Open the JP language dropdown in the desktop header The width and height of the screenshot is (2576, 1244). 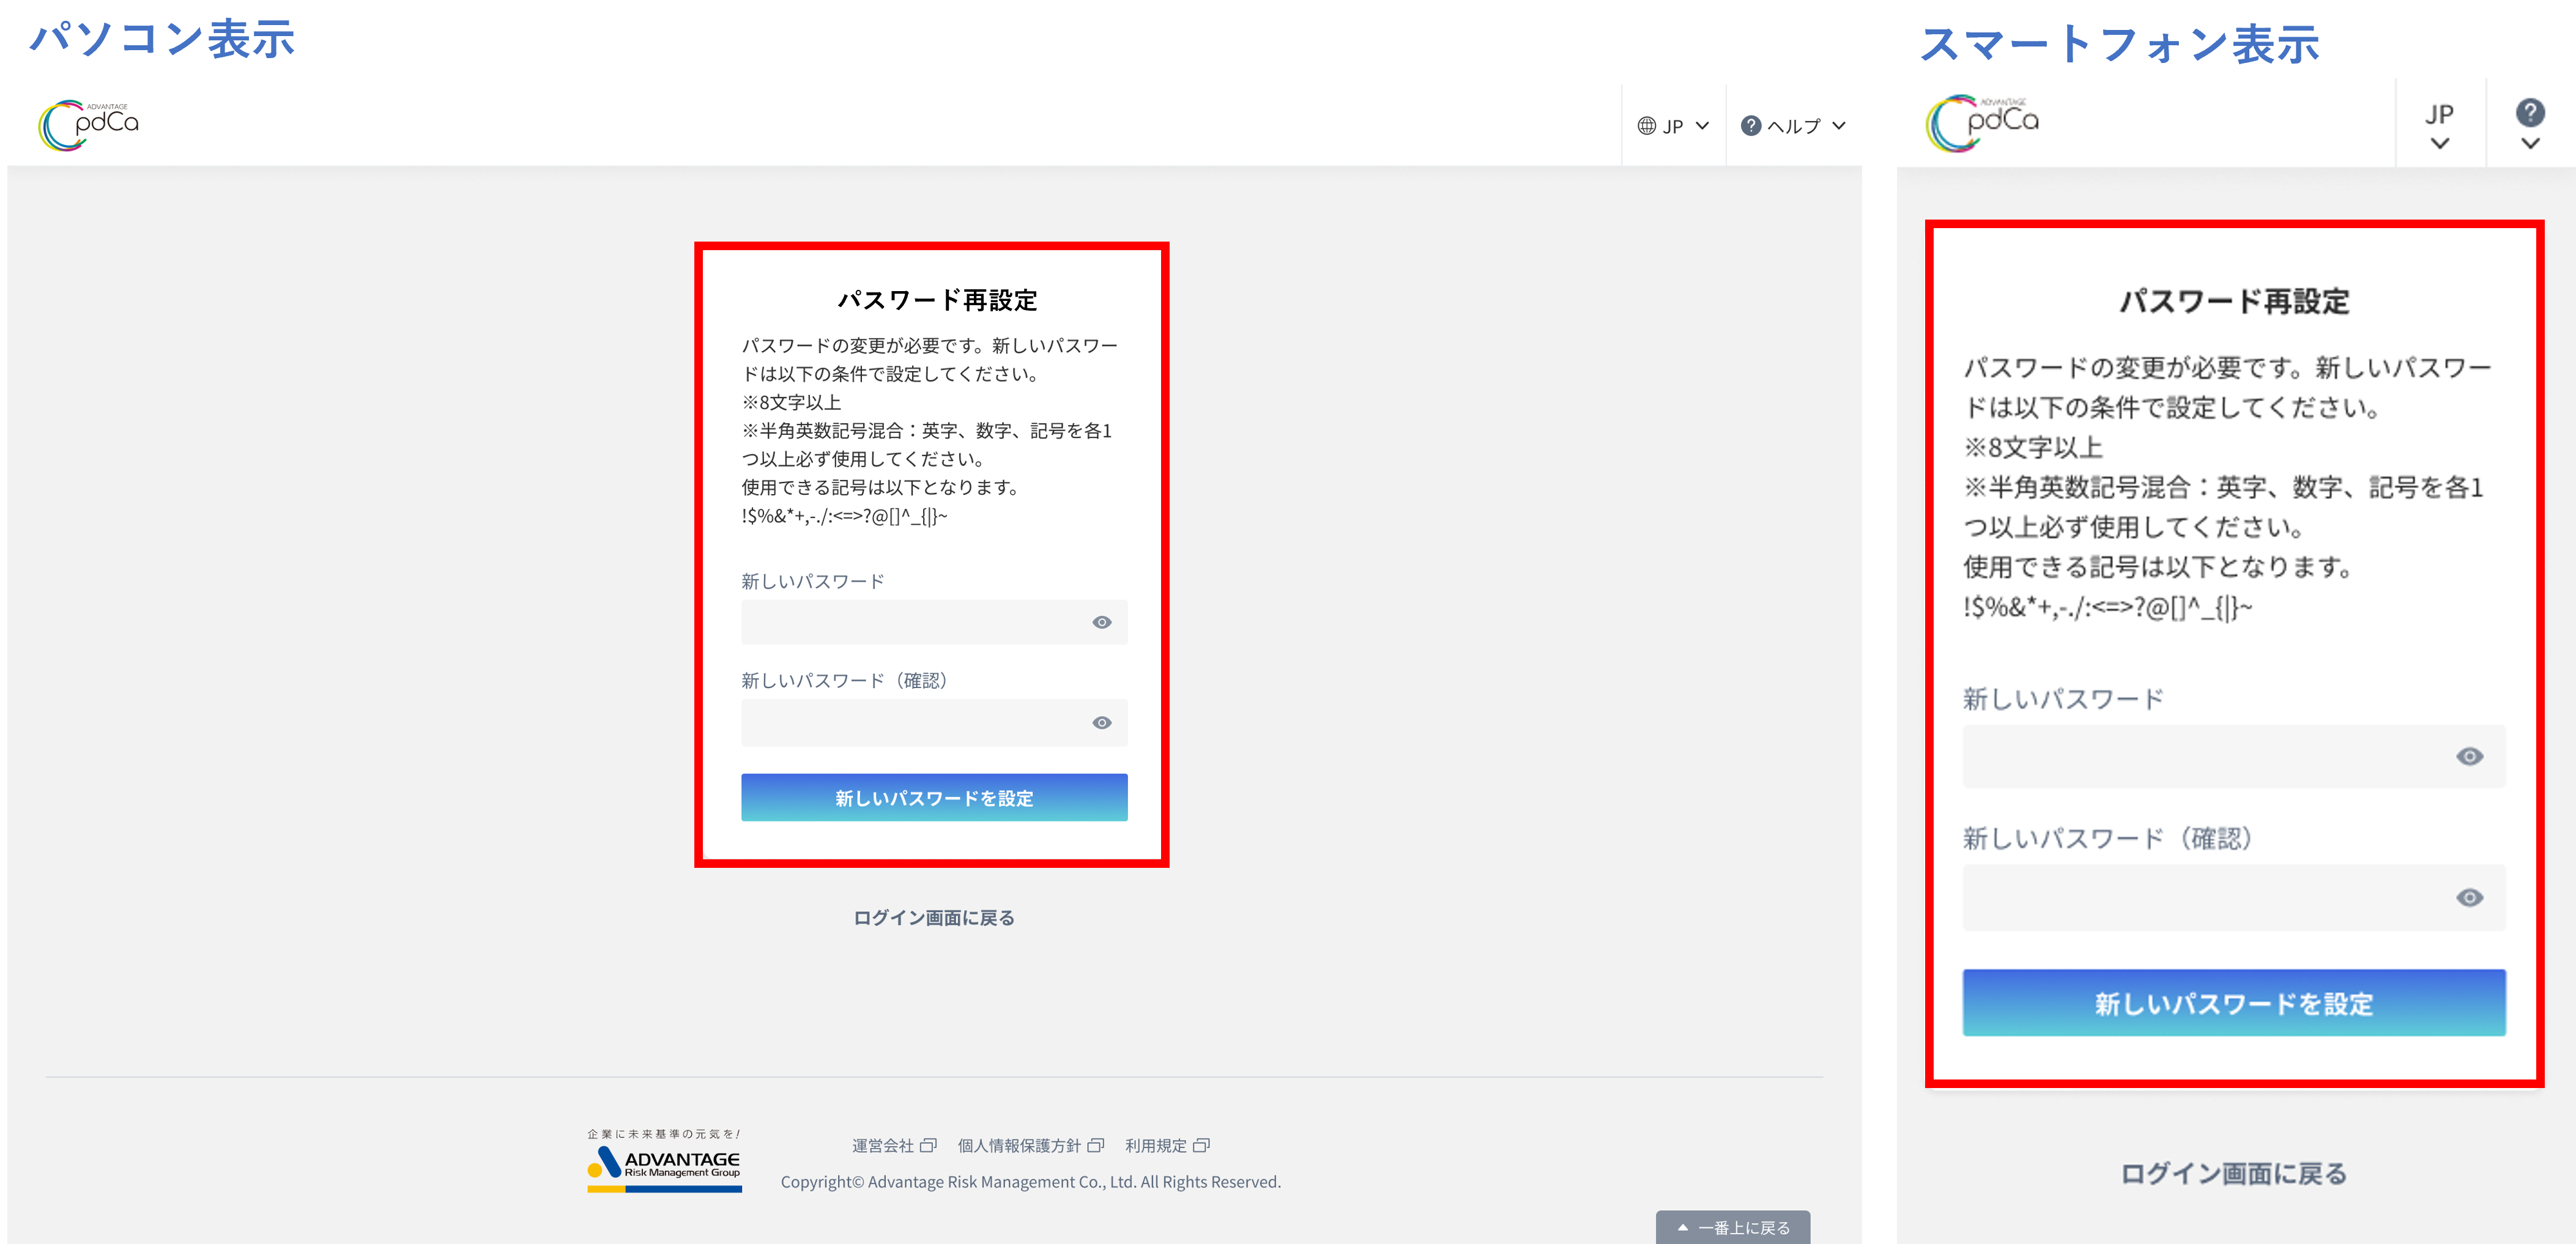[1673, 126]
